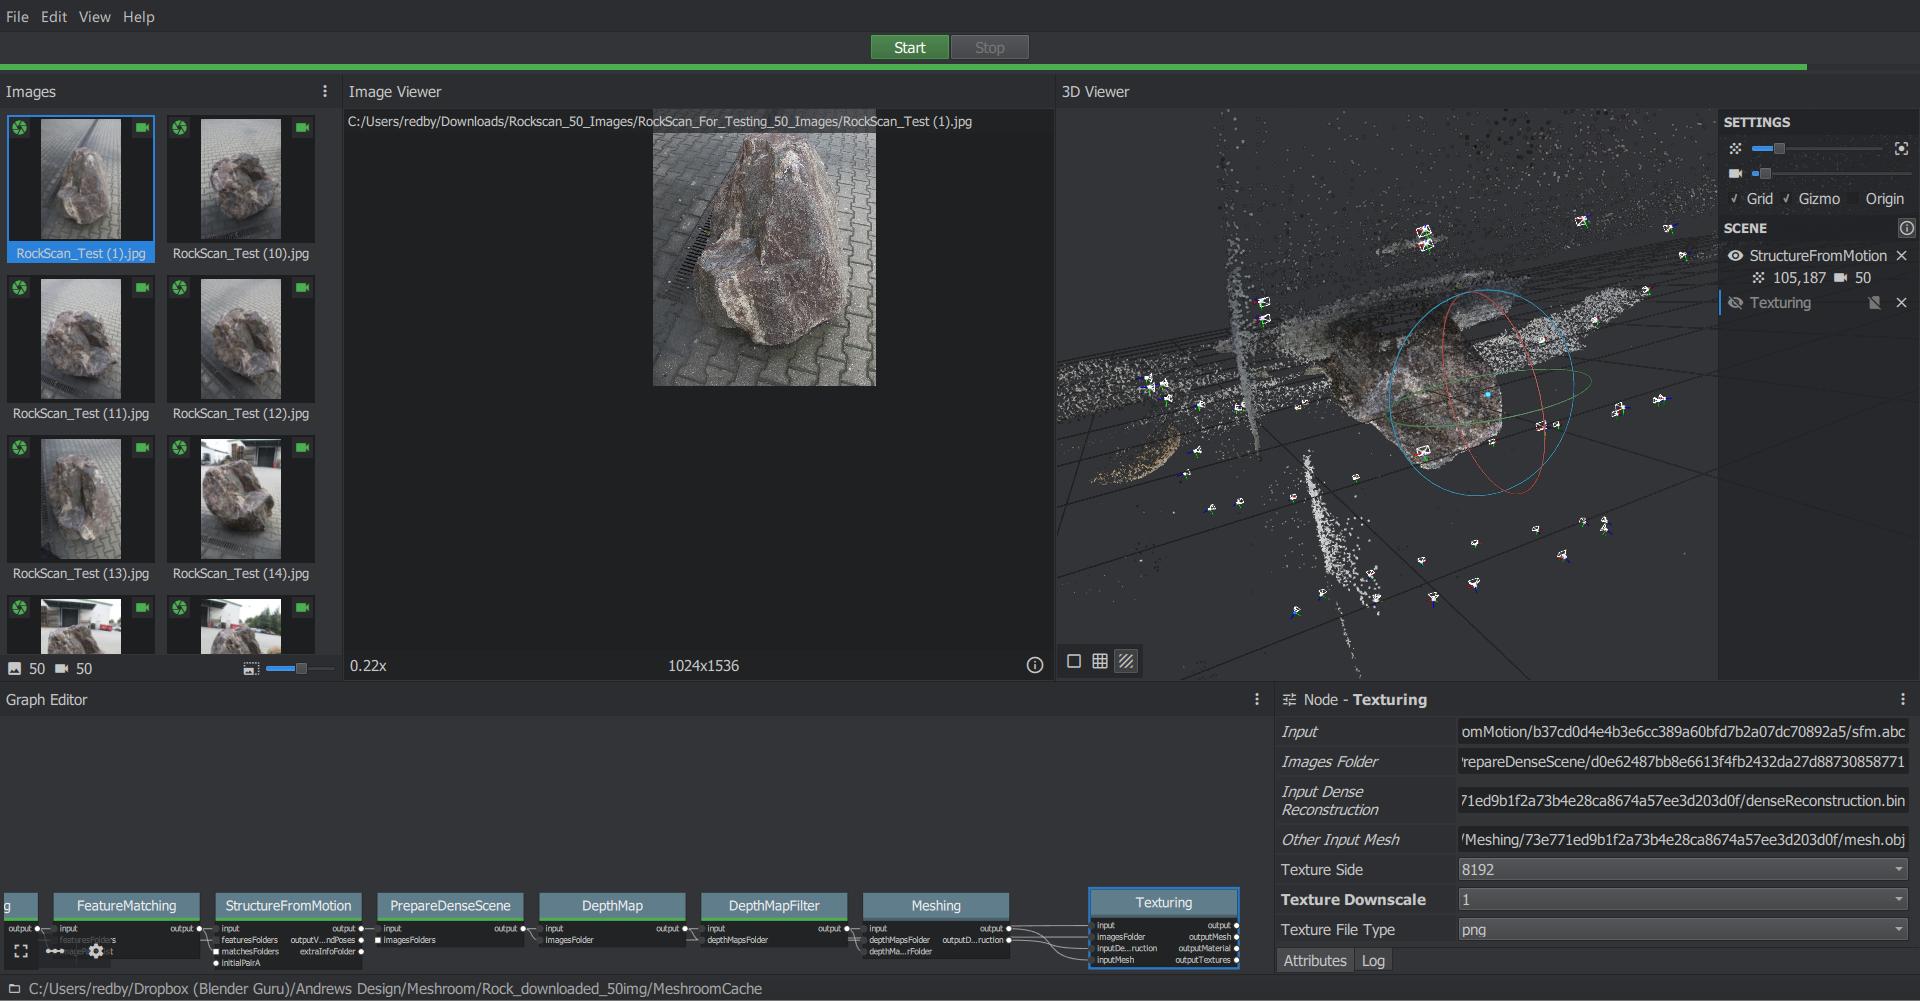Show Texturing using its crossed-eye icon
Image resolution: width=1920 pixels, height=1001 pixels.
tap(1735, 303)
